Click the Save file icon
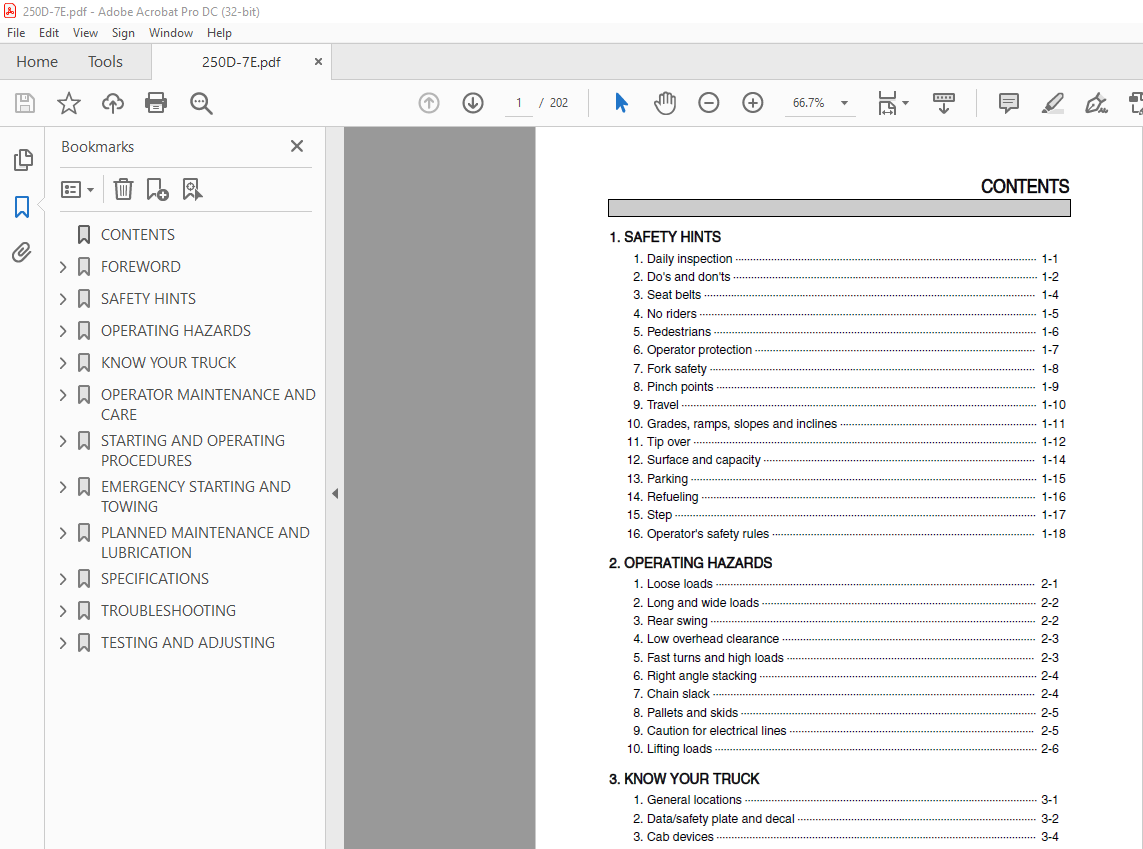The height and width of the screenshot is (849, 1143). tap(25, 103)
